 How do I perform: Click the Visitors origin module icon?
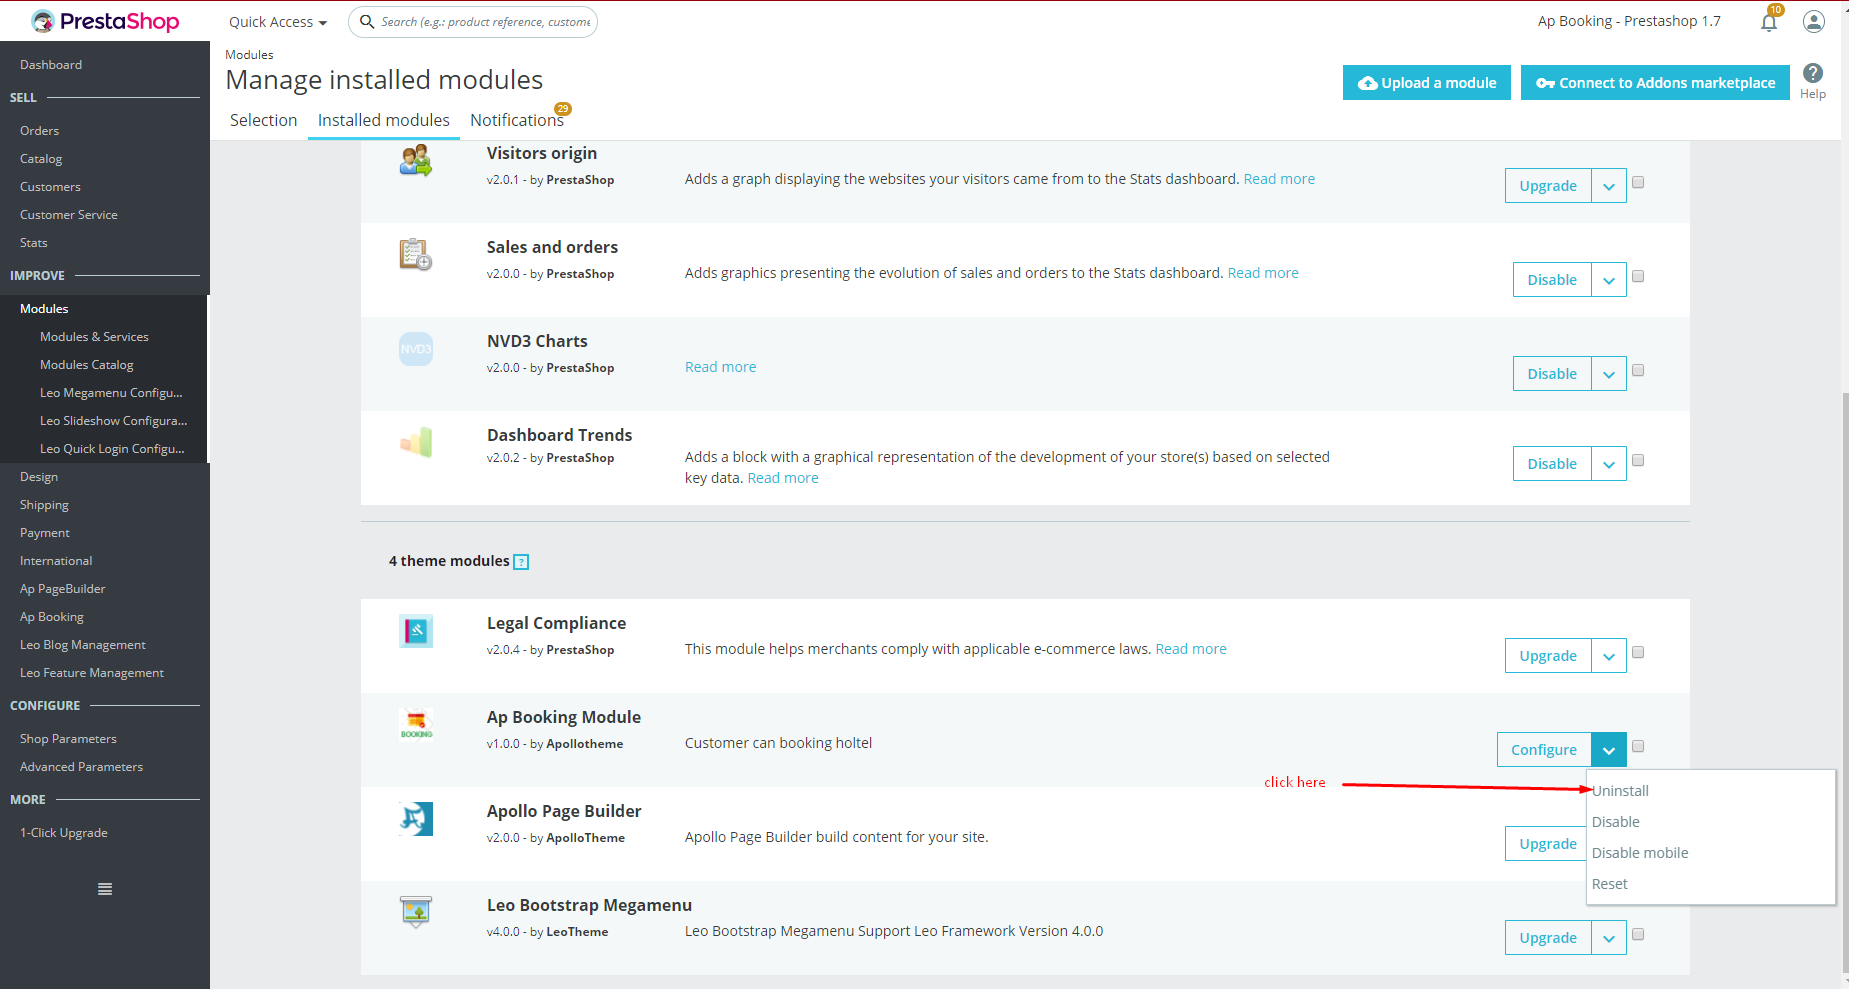tap(416, 160)
